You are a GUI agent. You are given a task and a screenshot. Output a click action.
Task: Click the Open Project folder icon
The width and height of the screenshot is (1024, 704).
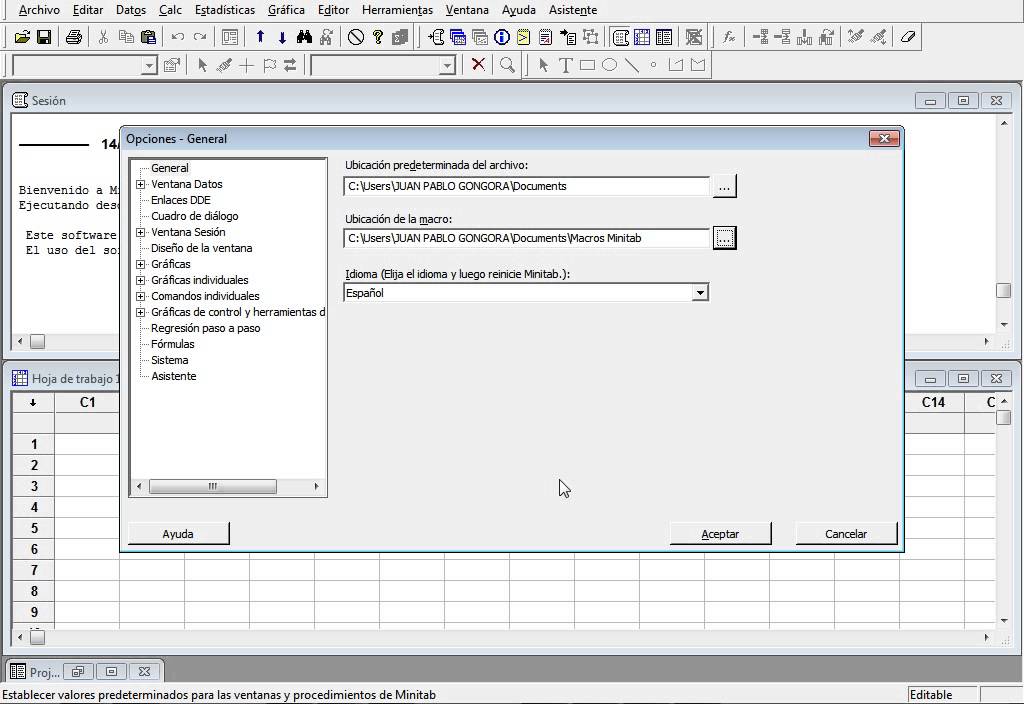(x=22, y=37)
